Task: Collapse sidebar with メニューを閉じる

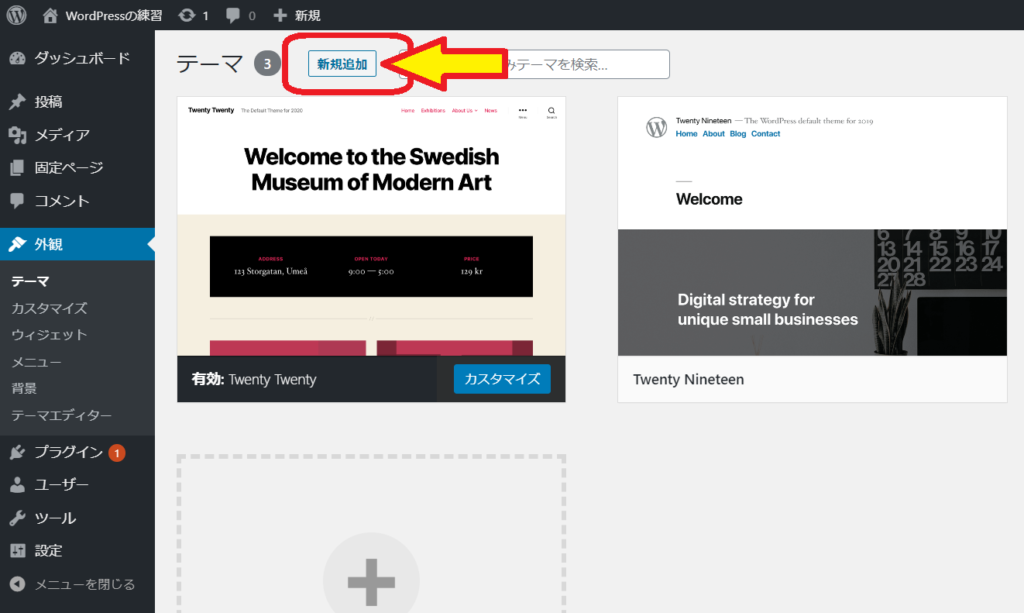Action: [x=84, y=584]
